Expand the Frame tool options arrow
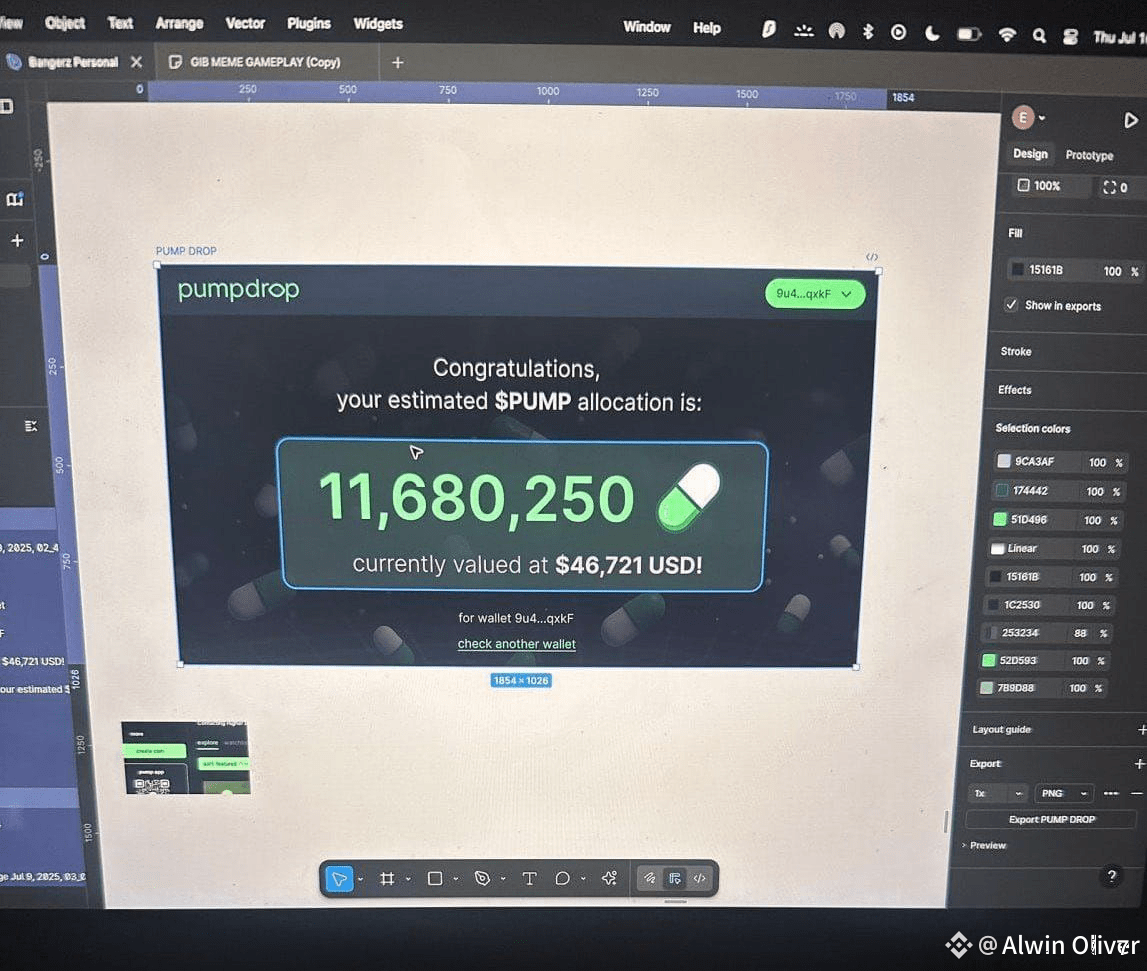 pyautogui.click(x=408, y=880)
